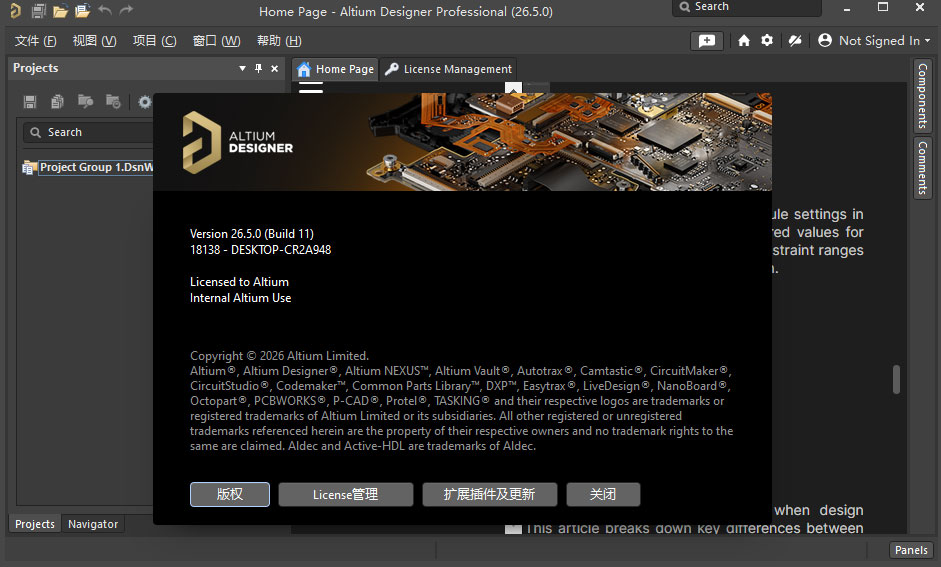Image resolution: width=941 pixels, height=567 pixels.
Task: Open the 项目 (C) menu
Action: (x=154, y=41)
